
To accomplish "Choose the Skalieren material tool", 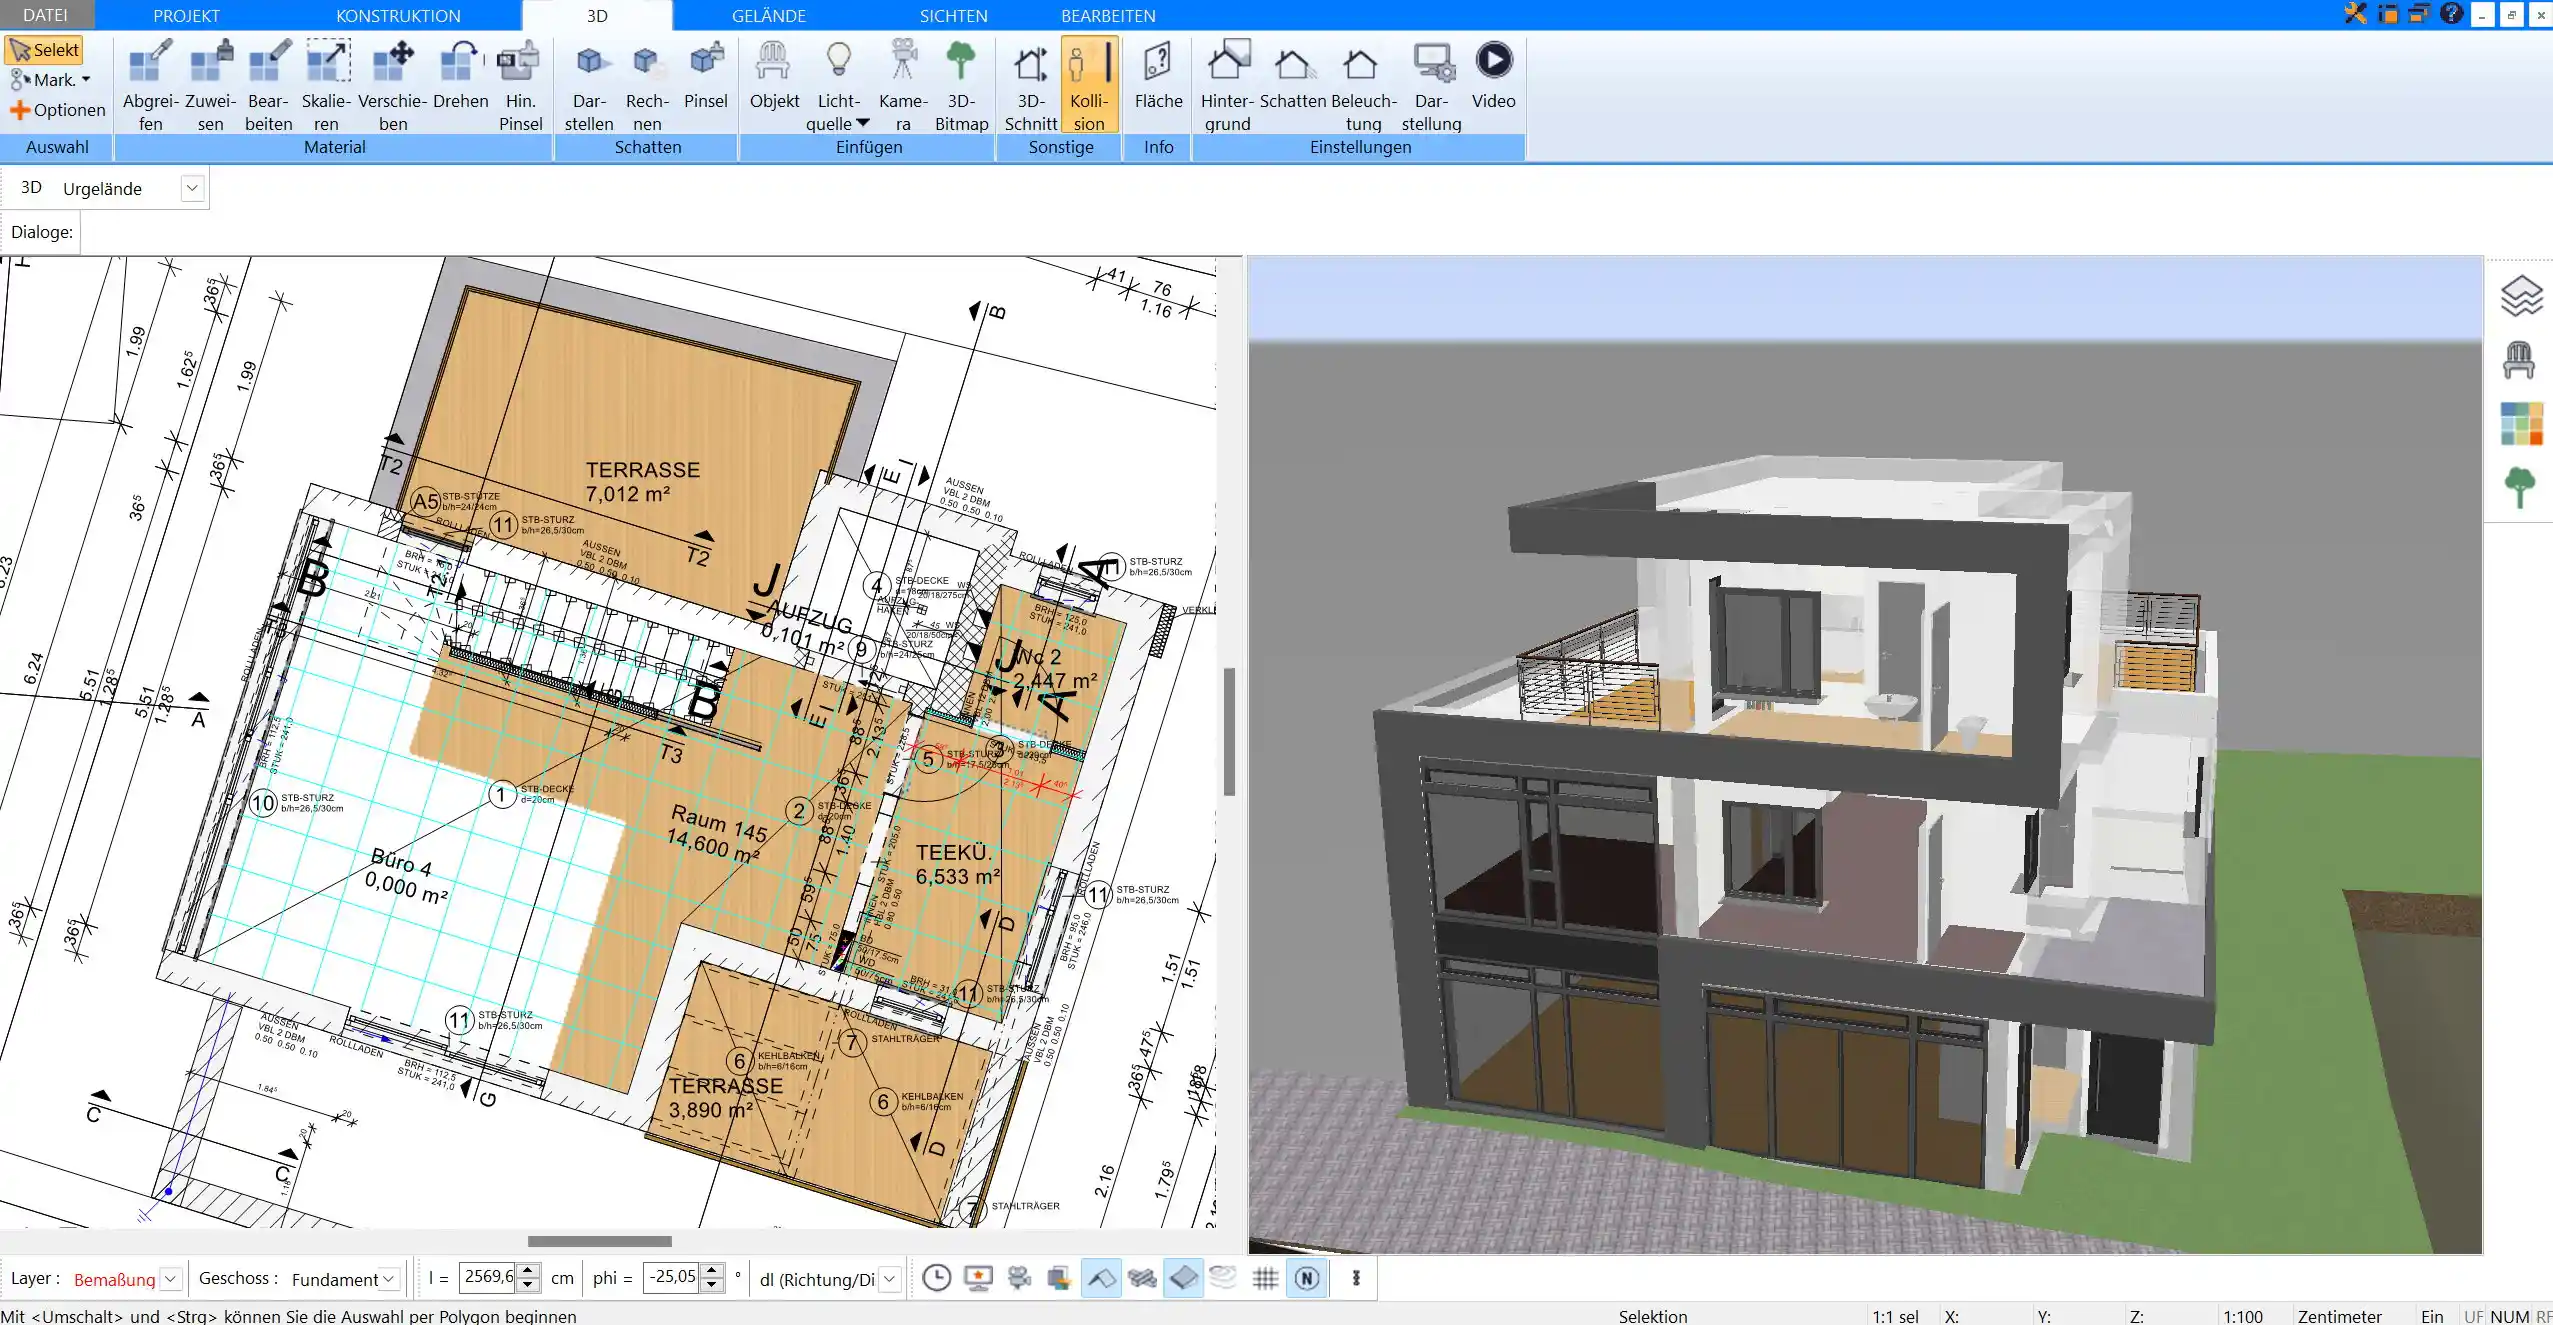I will 327,86.
